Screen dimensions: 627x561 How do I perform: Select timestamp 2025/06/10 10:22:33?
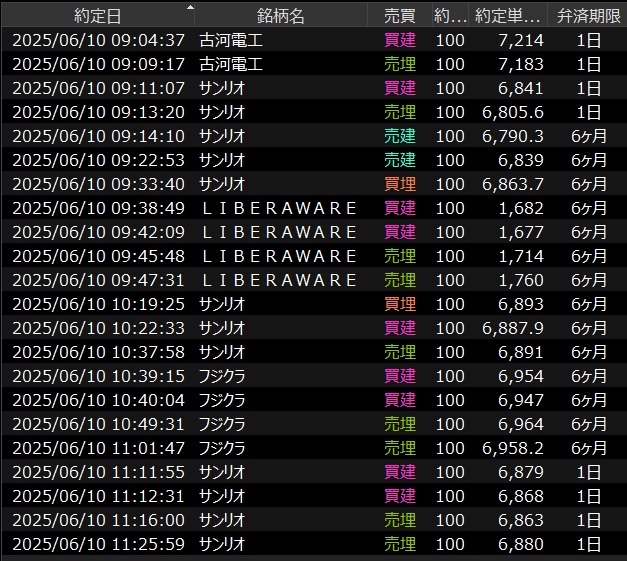coord(98,328)
